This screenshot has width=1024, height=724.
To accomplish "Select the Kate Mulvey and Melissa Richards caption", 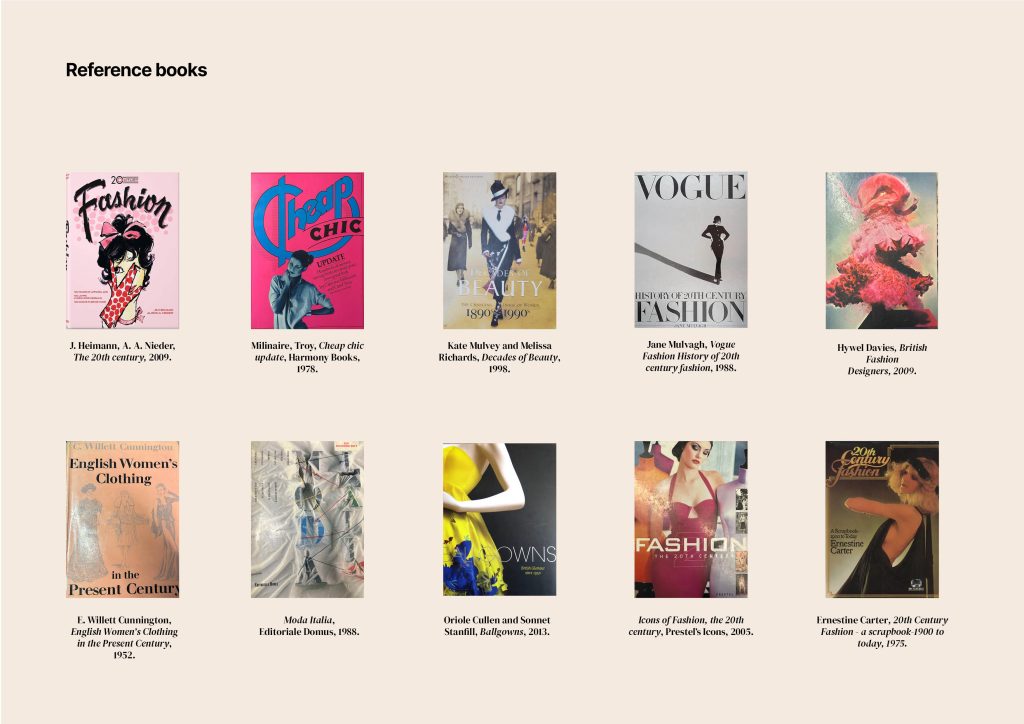I will click(499, 357).
